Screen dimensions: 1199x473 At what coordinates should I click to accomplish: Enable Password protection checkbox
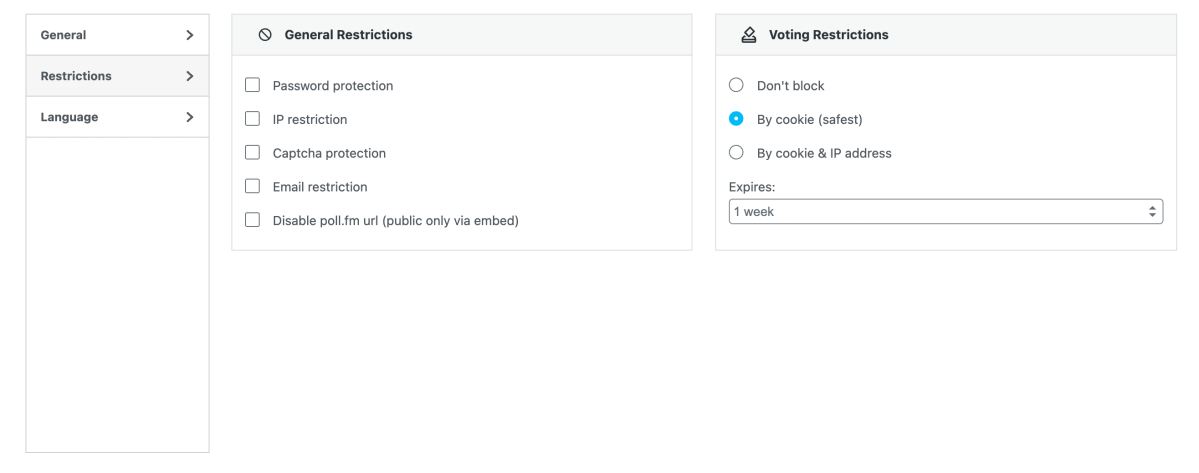tap(253, 86)
